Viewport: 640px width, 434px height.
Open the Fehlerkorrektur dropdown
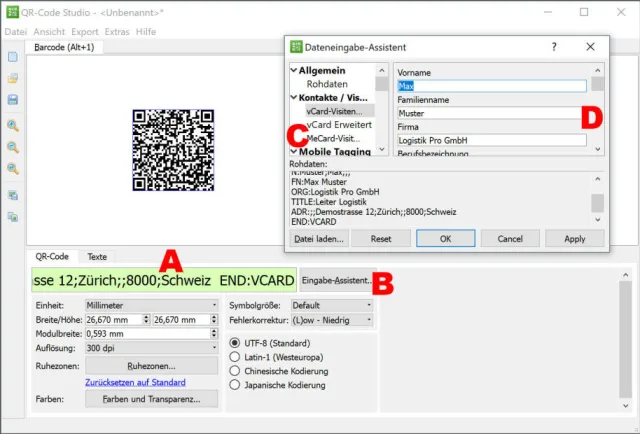pos(331,320)
